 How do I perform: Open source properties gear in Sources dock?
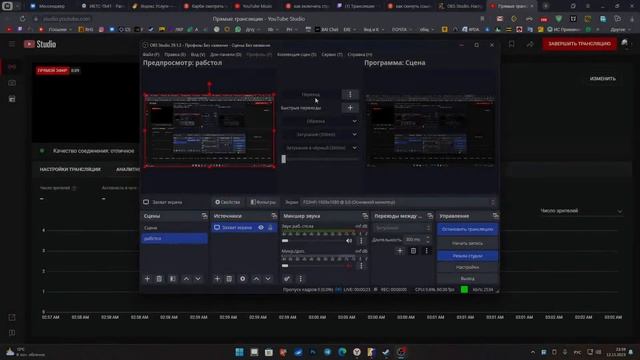pos(242,279)
